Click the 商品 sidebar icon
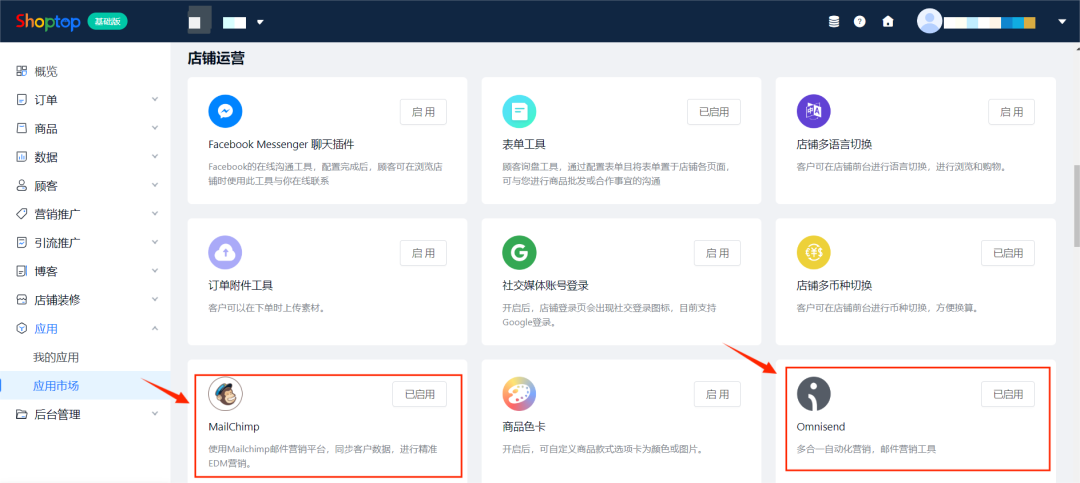 (21, 129)
